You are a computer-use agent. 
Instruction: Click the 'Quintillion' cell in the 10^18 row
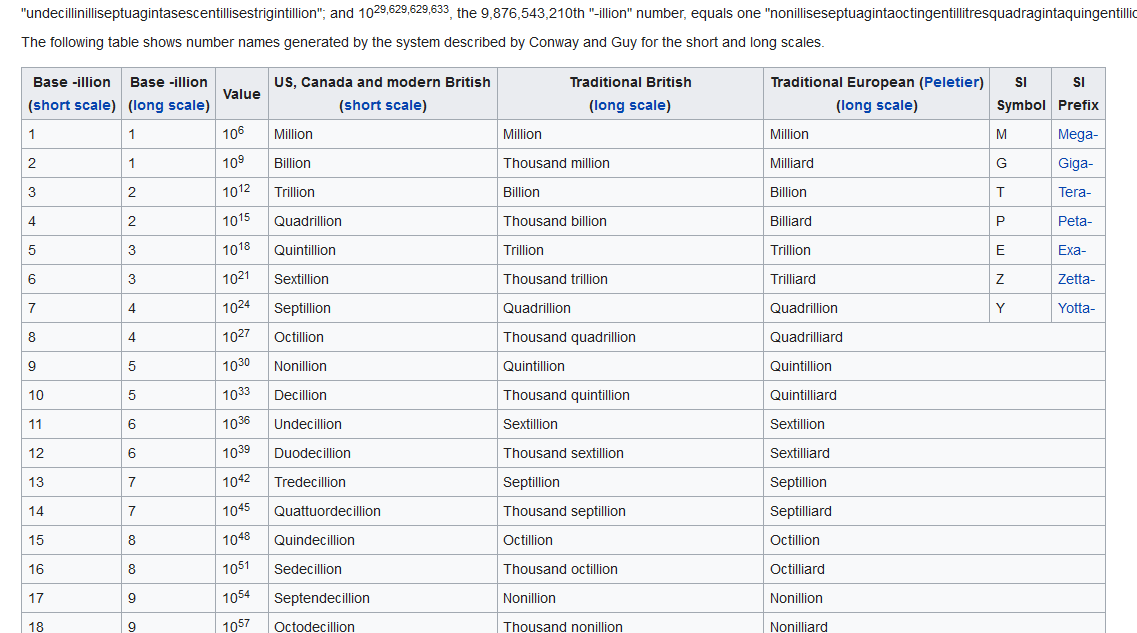(x=383, y=250)
